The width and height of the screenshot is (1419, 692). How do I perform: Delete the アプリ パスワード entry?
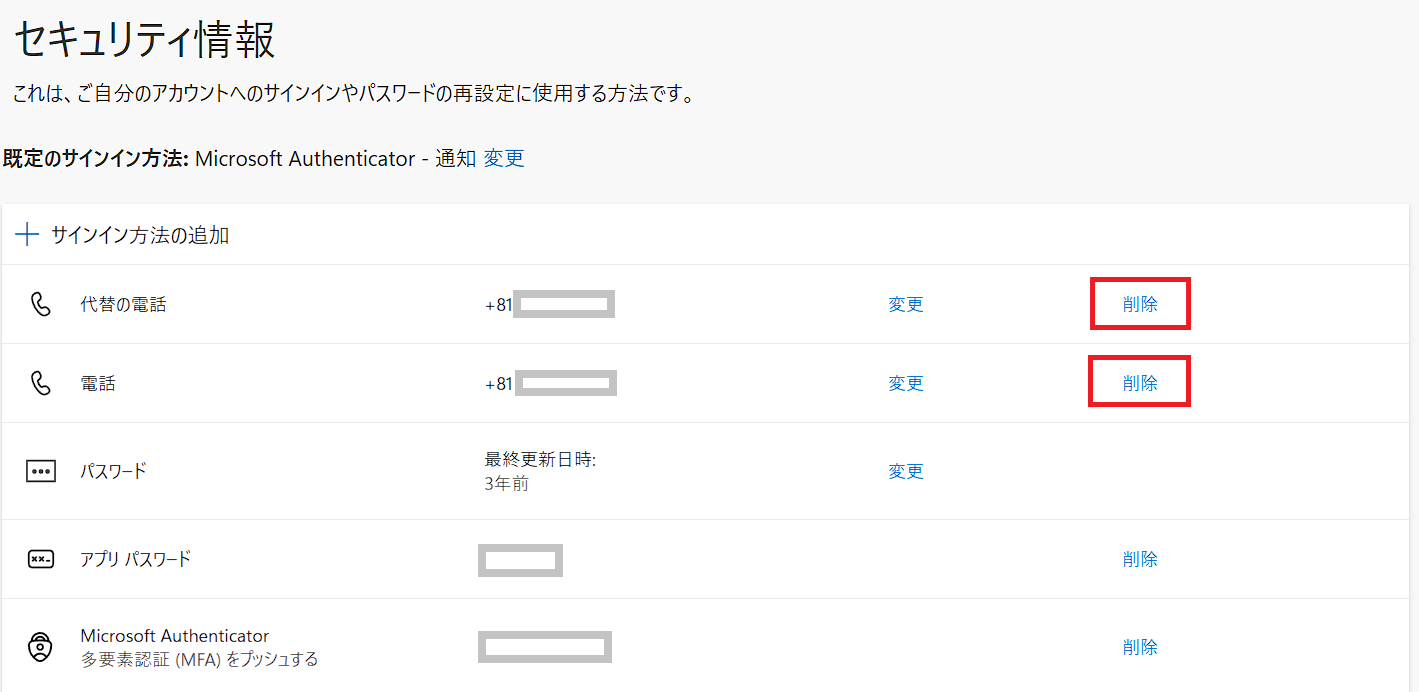click(1140, 559)
